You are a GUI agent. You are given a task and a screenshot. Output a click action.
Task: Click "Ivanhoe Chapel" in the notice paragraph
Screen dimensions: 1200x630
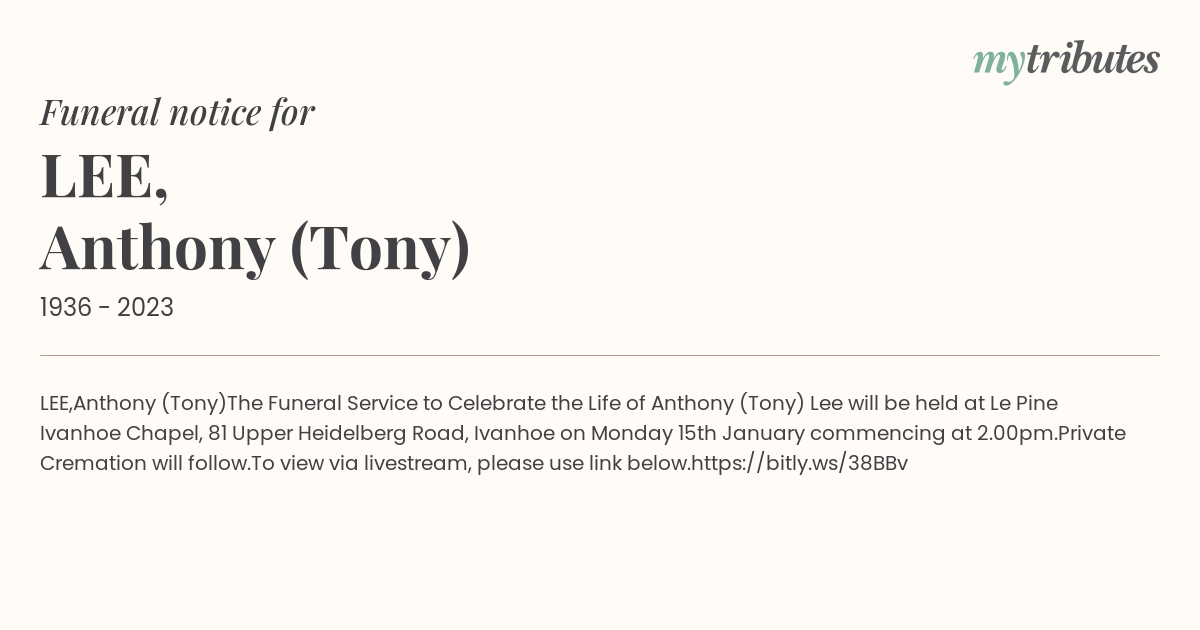(117, 433)
